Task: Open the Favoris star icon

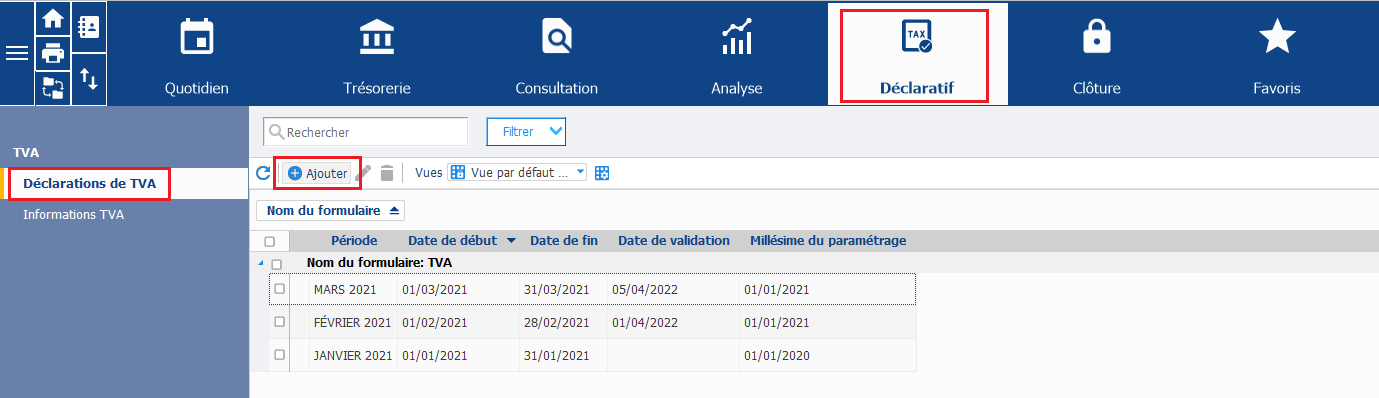Action: [1277, 37]
